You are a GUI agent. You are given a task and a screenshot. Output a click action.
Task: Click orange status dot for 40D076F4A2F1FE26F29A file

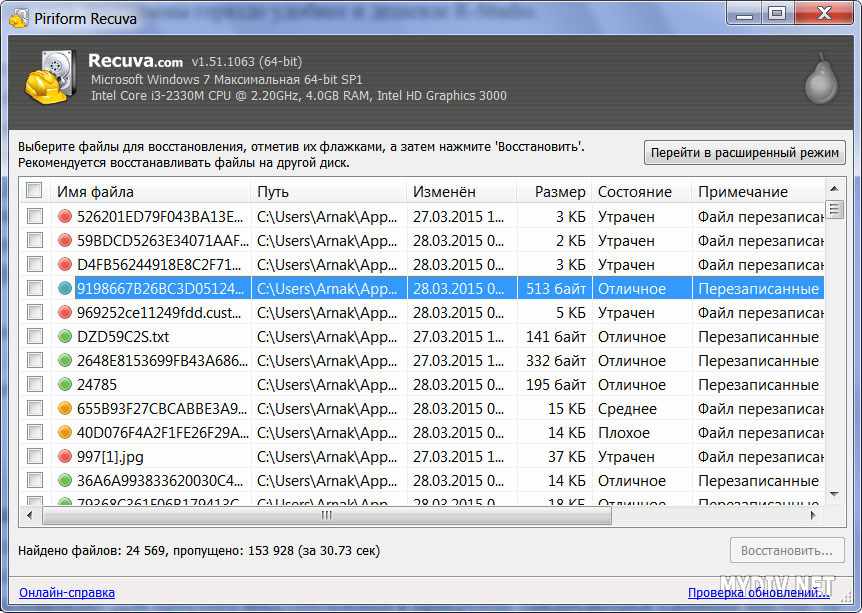point(65,433)
